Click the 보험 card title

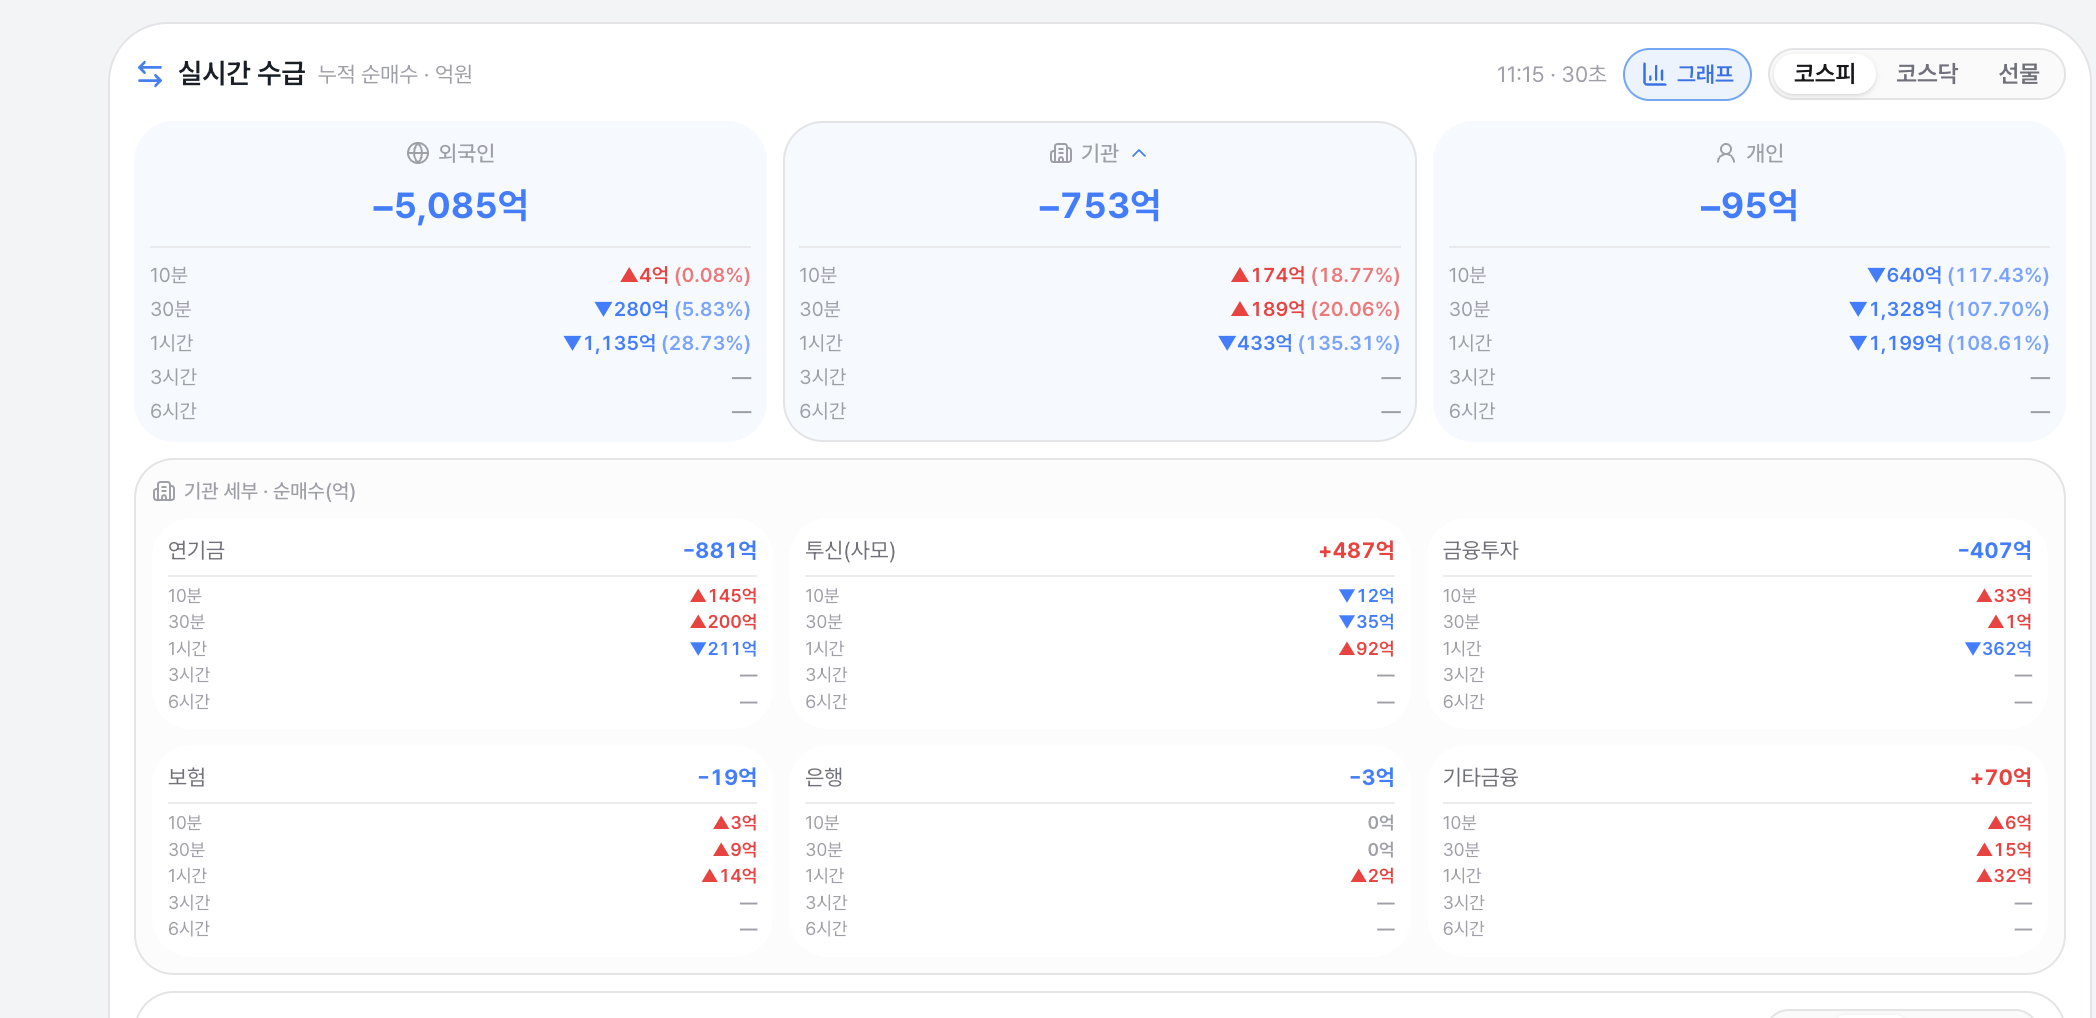pyautogui.click(x=187, y=777)
